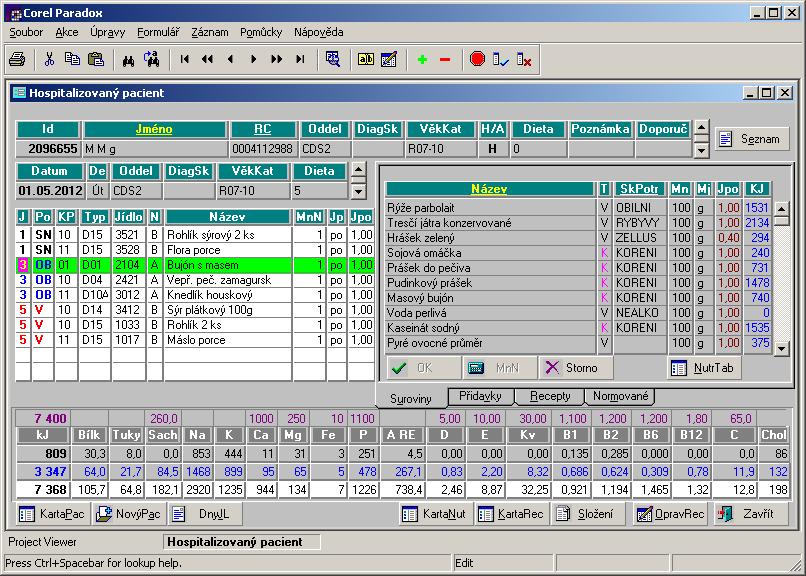Open the Soubor menu
The height and width of the screenshot is (576, 806).
26,32
